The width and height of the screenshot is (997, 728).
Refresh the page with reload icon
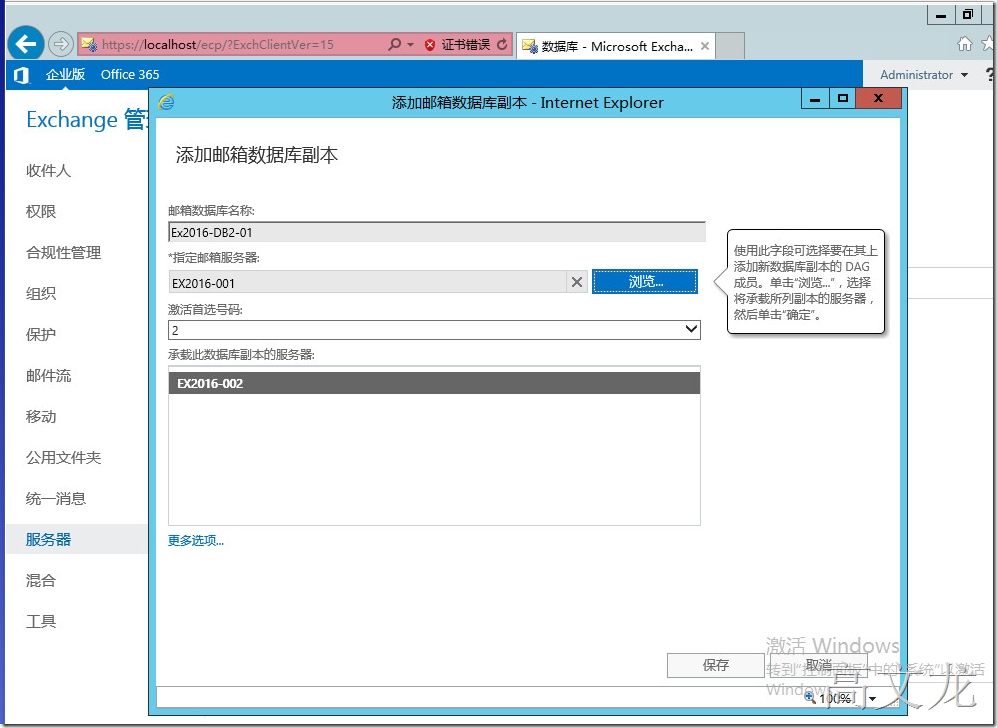(502, 45)
